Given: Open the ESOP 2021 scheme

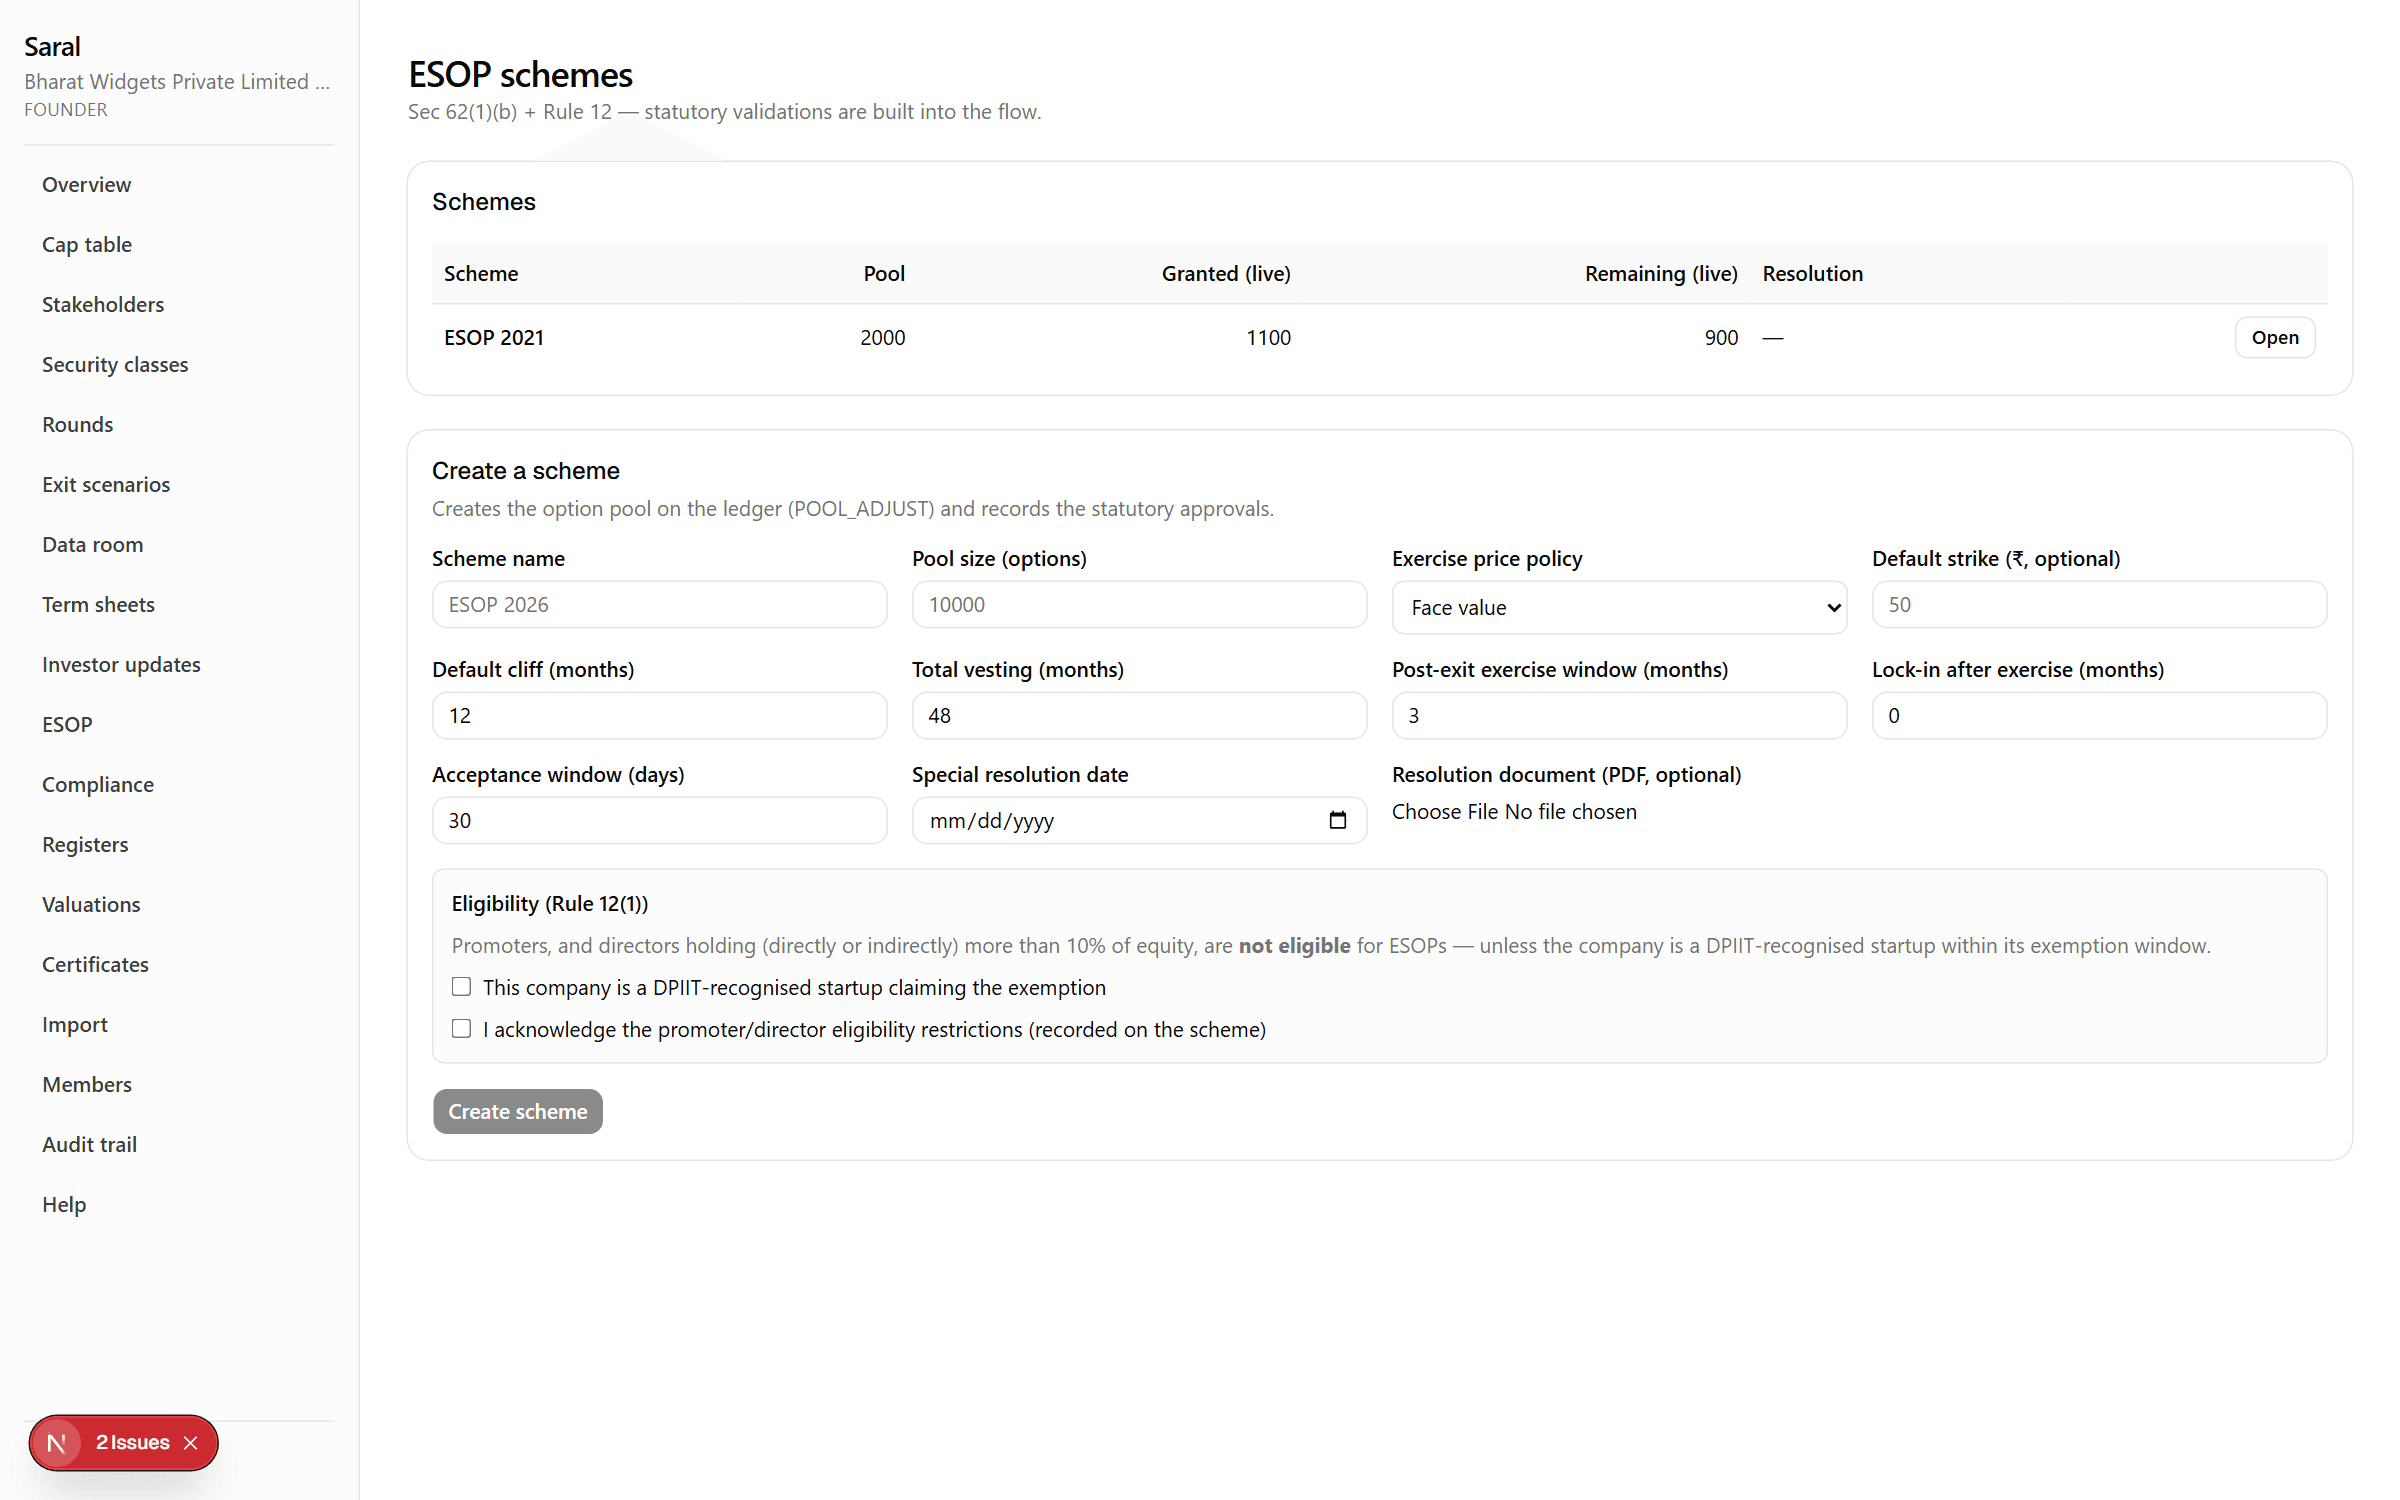Looking at the screenshot, I should click(x=2274, y=338).
